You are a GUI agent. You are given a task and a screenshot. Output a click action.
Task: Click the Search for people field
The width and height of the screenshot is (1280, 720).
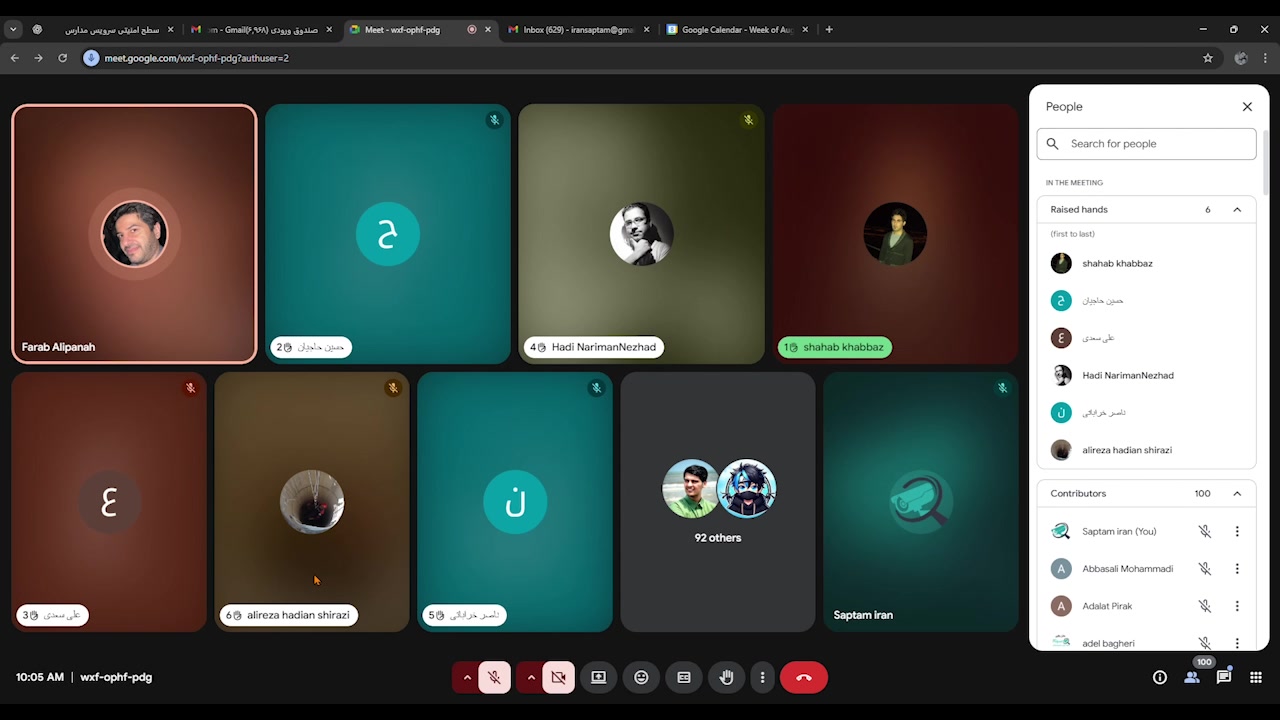[x=1146, y=144]
